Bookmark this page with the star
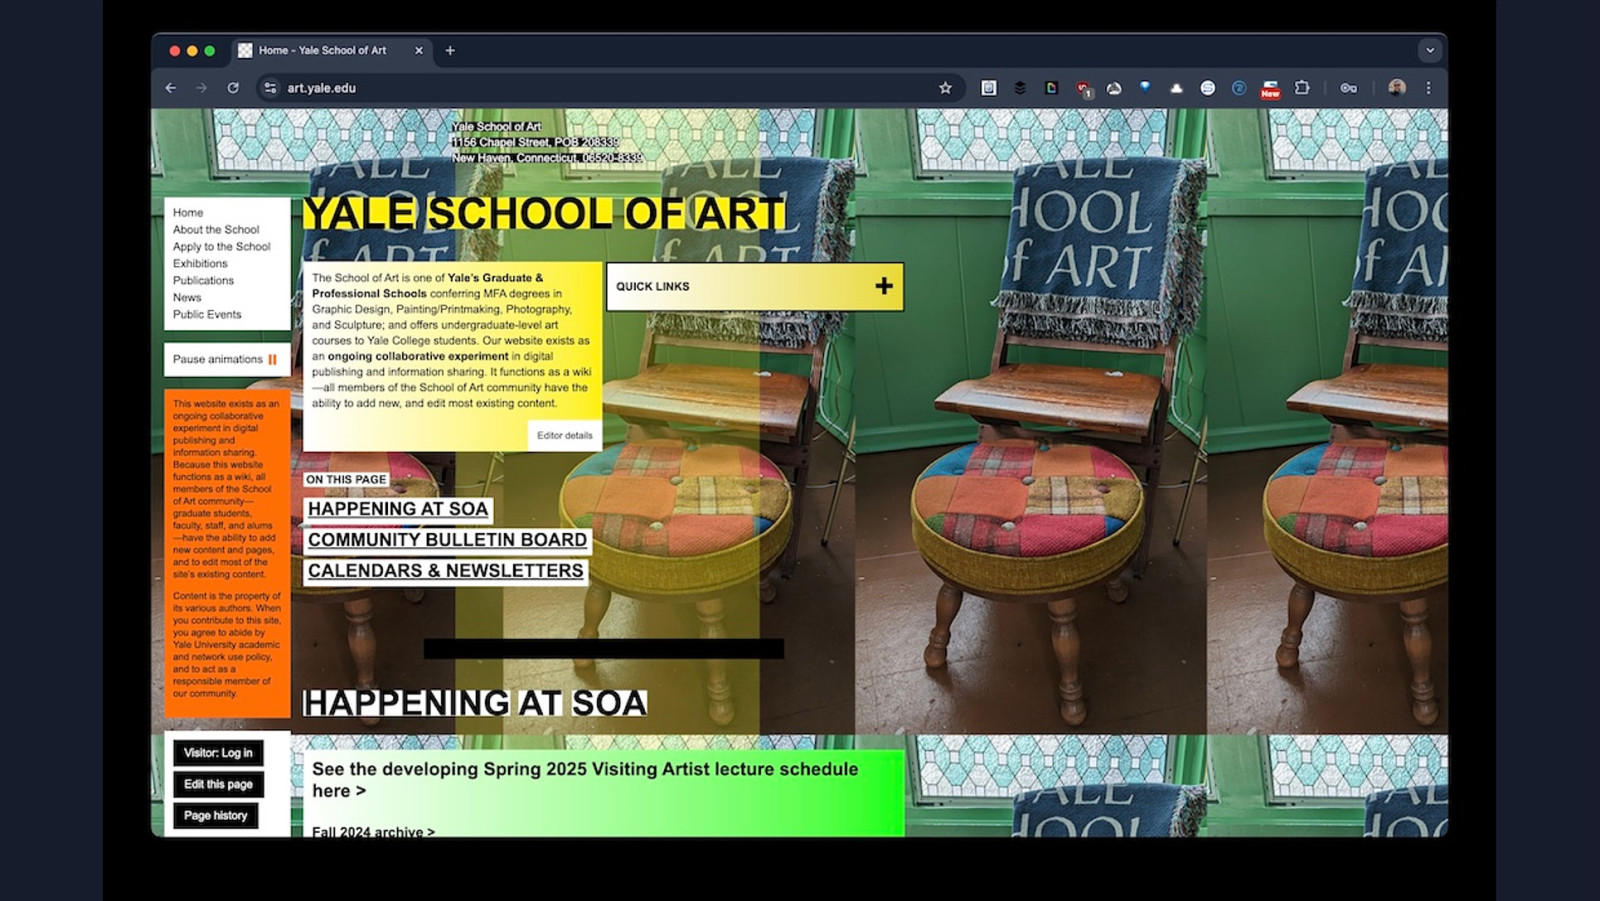The height and width of the screenshot is (901, 1600). (x=945, y=88)
